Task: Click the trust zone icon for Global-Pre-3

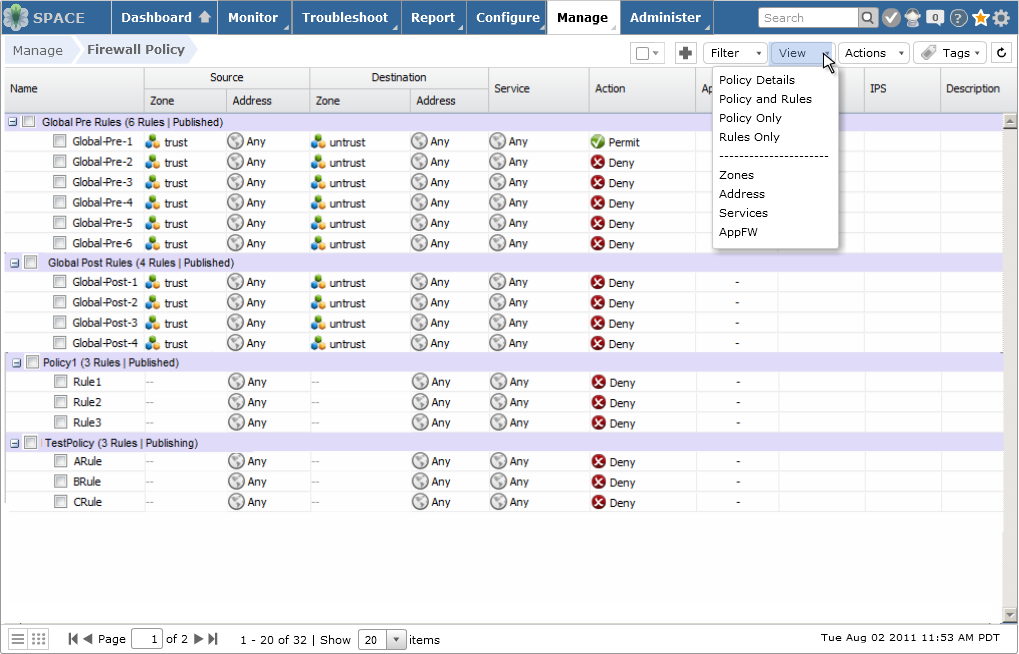Action: [153, 182]
